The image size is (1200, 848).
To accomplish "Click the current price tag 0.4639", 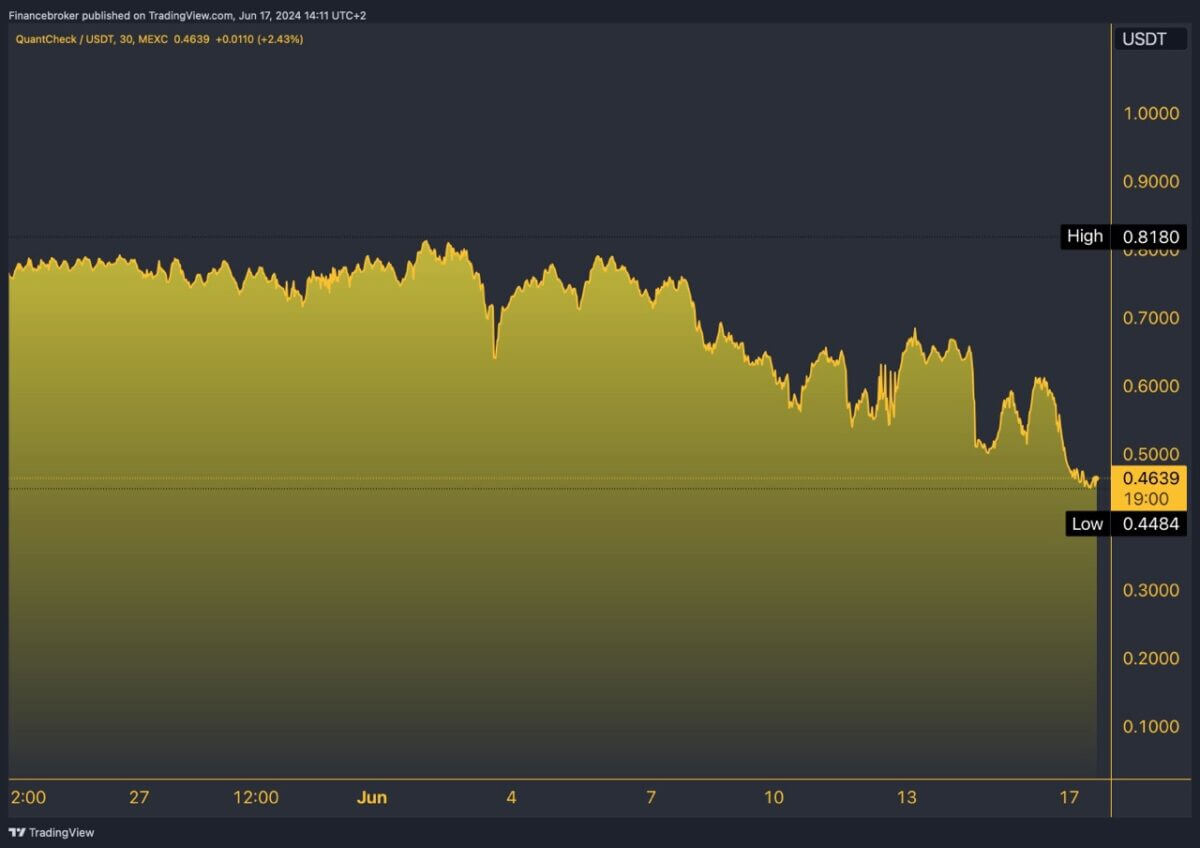I will point(1151,479).
